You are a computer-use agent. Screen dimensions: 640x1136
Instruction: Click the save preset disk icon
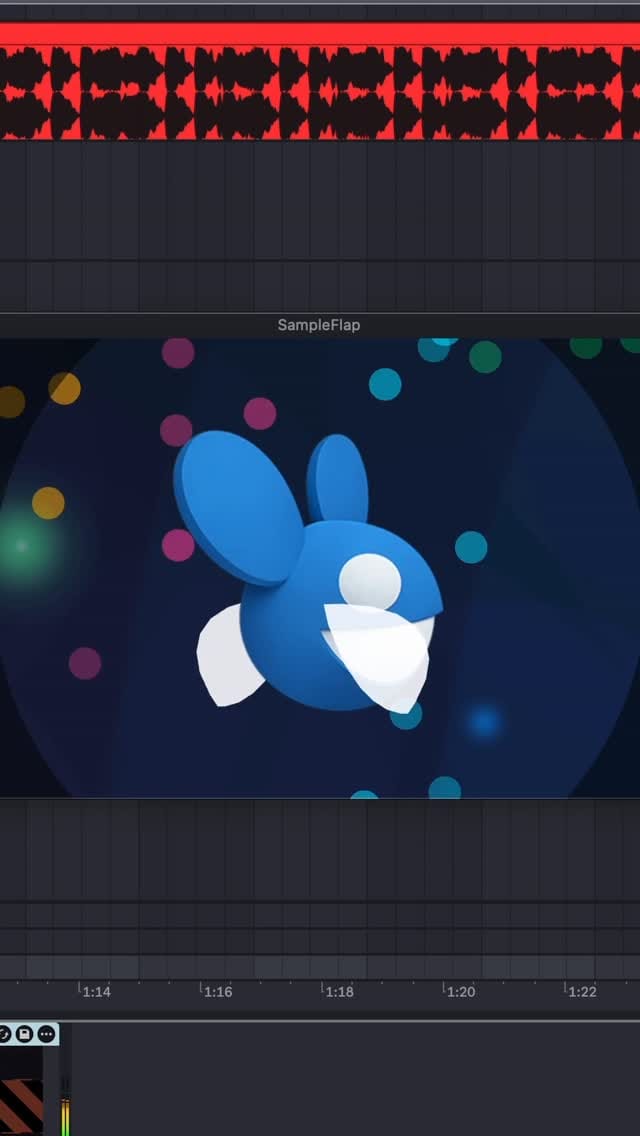click(x=25, y=1033)
